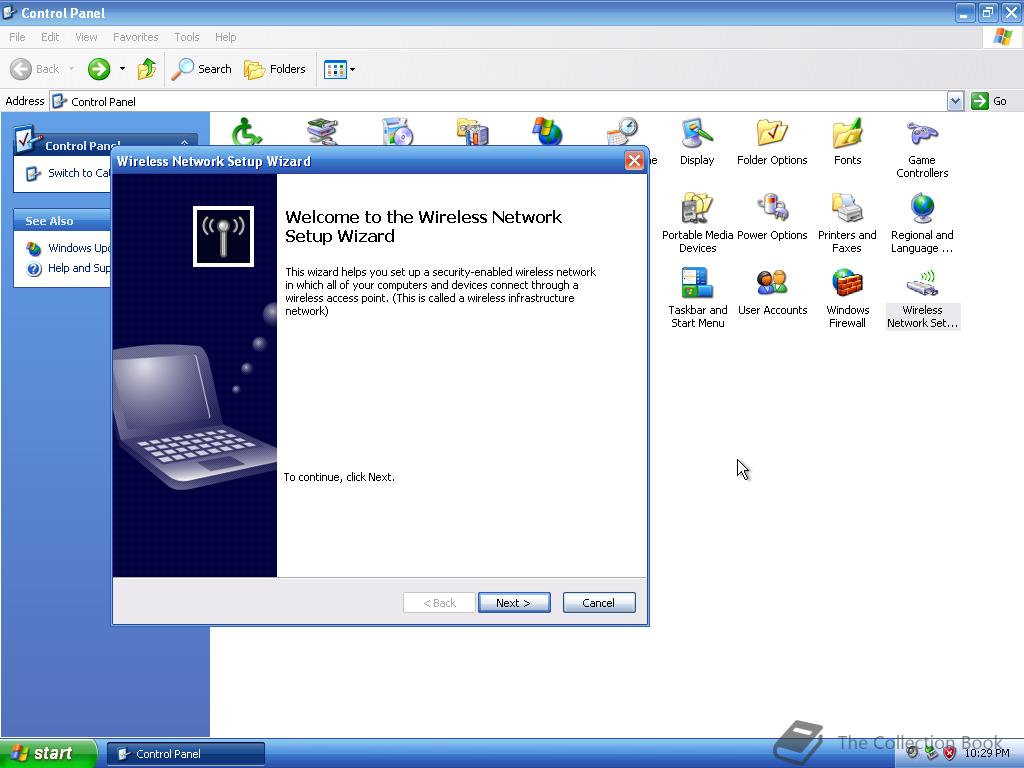Click the Address bar field

tap(499, 101)
